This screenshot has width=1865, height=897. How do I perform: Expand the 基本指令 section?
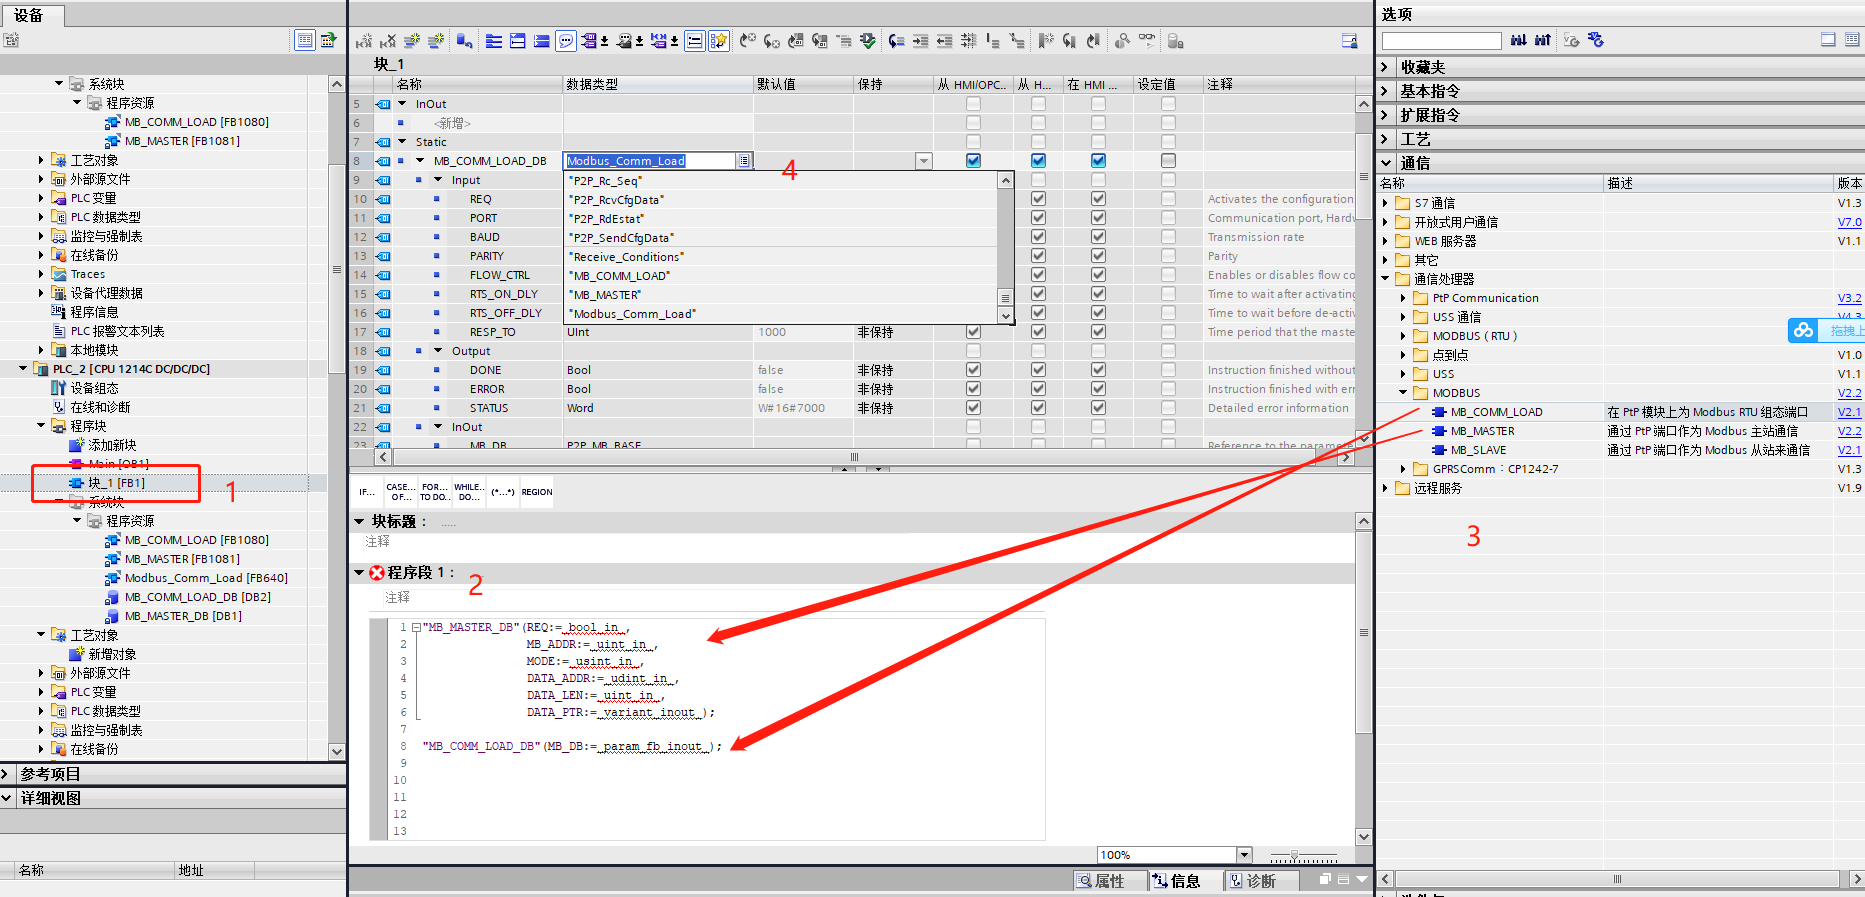(1385, 91)
